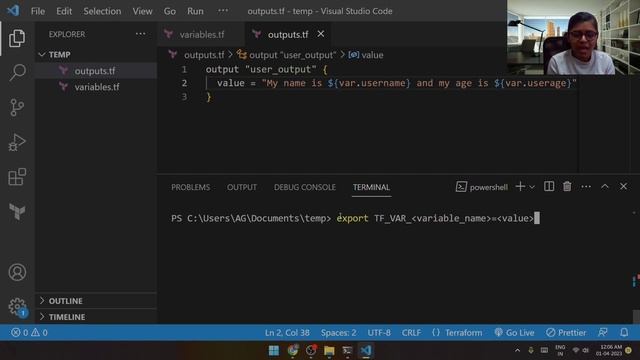
Task: Open the Selection menu
Action: click(102, 11)
